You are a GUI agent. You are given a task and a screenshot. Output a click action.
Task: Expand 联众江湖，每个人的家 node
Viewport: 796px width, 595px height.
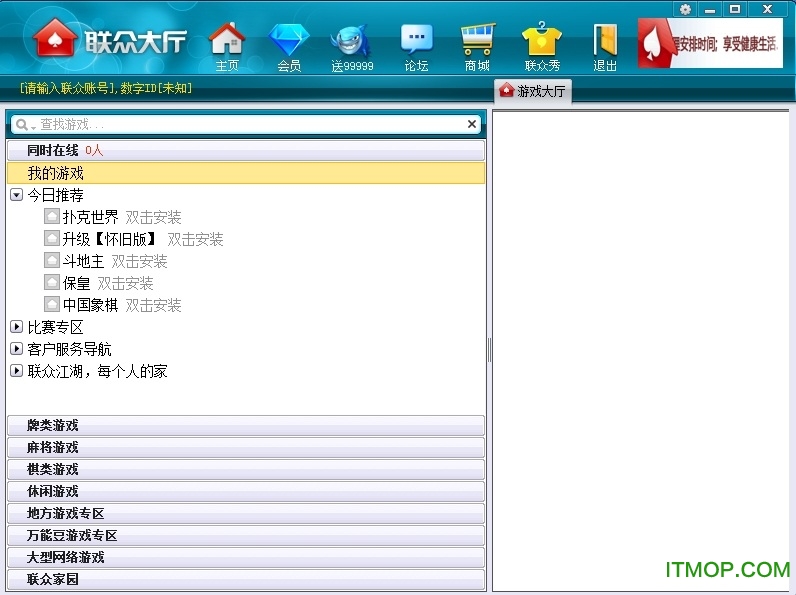pyautogui.click(x=17, y=371)
